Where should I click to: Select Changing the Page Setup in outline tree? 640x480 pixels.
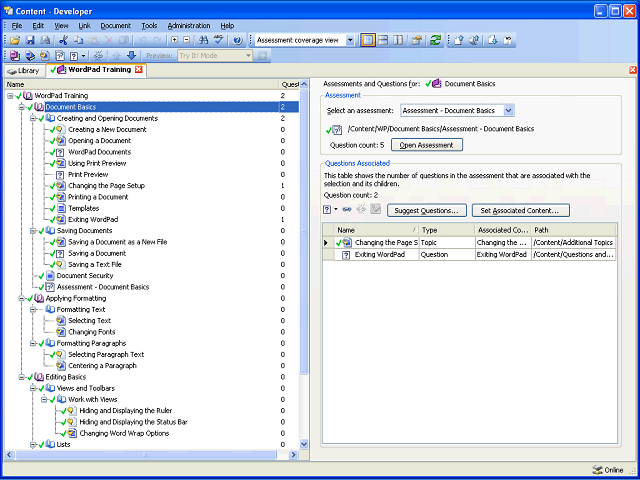(x=106, y=186)
